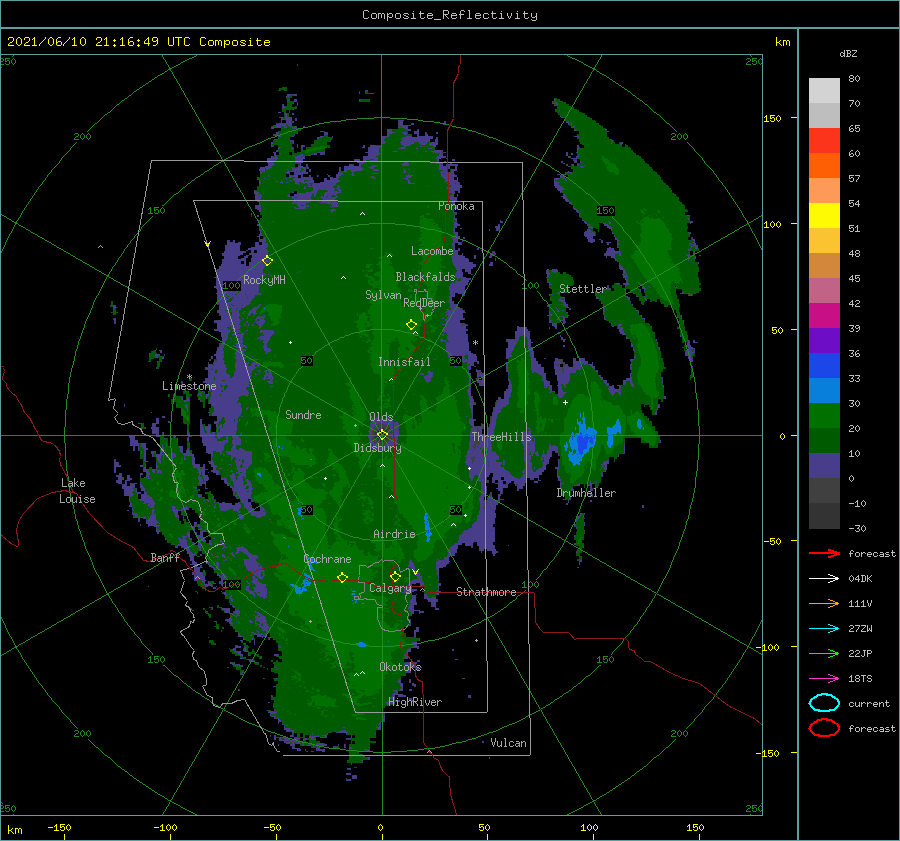
Task: Click the Lake Louise label
Action: point(77,491)
